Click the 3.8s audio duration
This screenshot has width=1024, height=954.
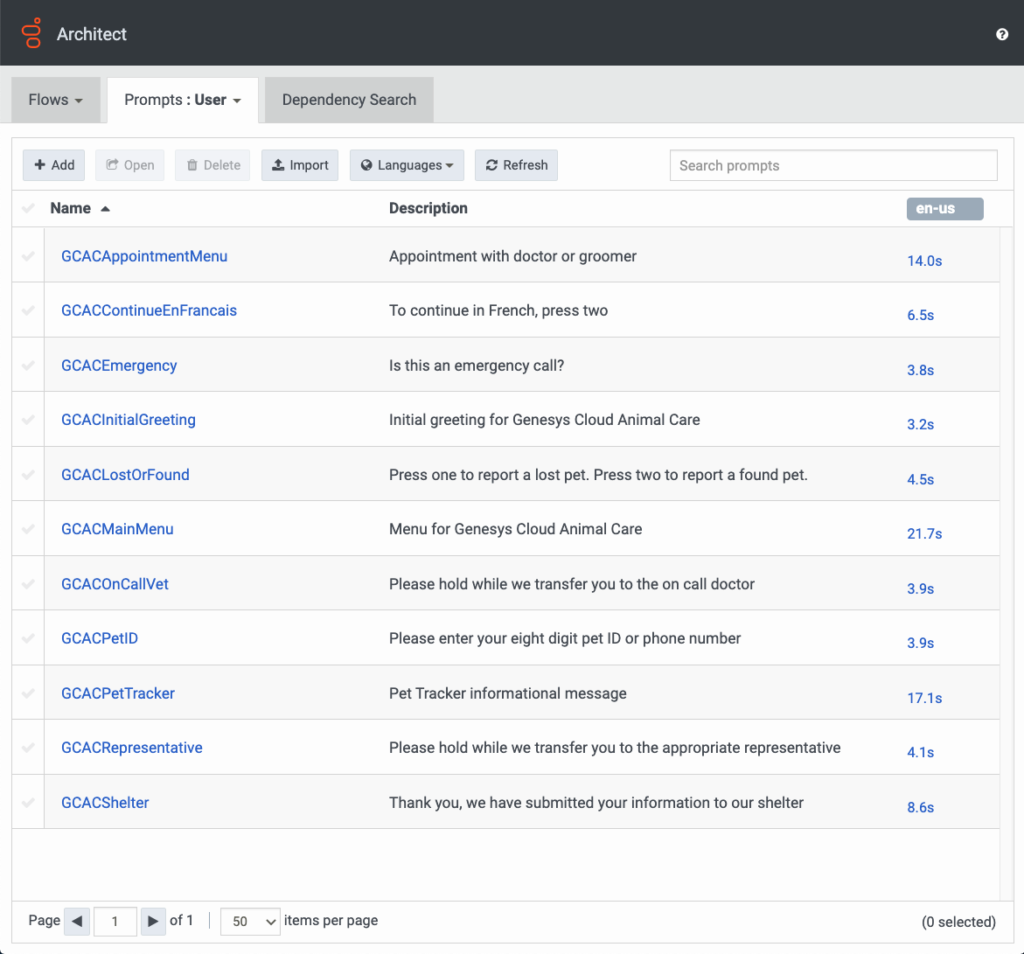pos(920,370)
